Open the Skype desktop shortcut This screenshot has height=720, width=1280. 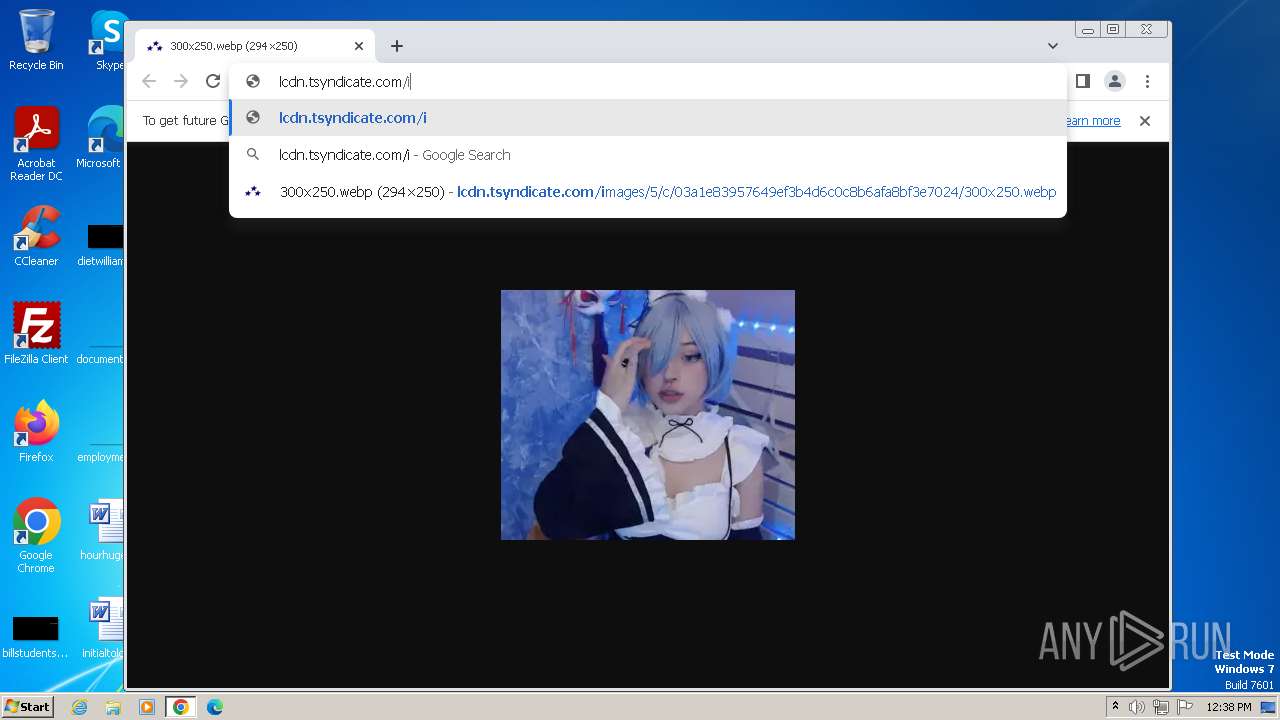pyautogui.click(x=108, y=40)
